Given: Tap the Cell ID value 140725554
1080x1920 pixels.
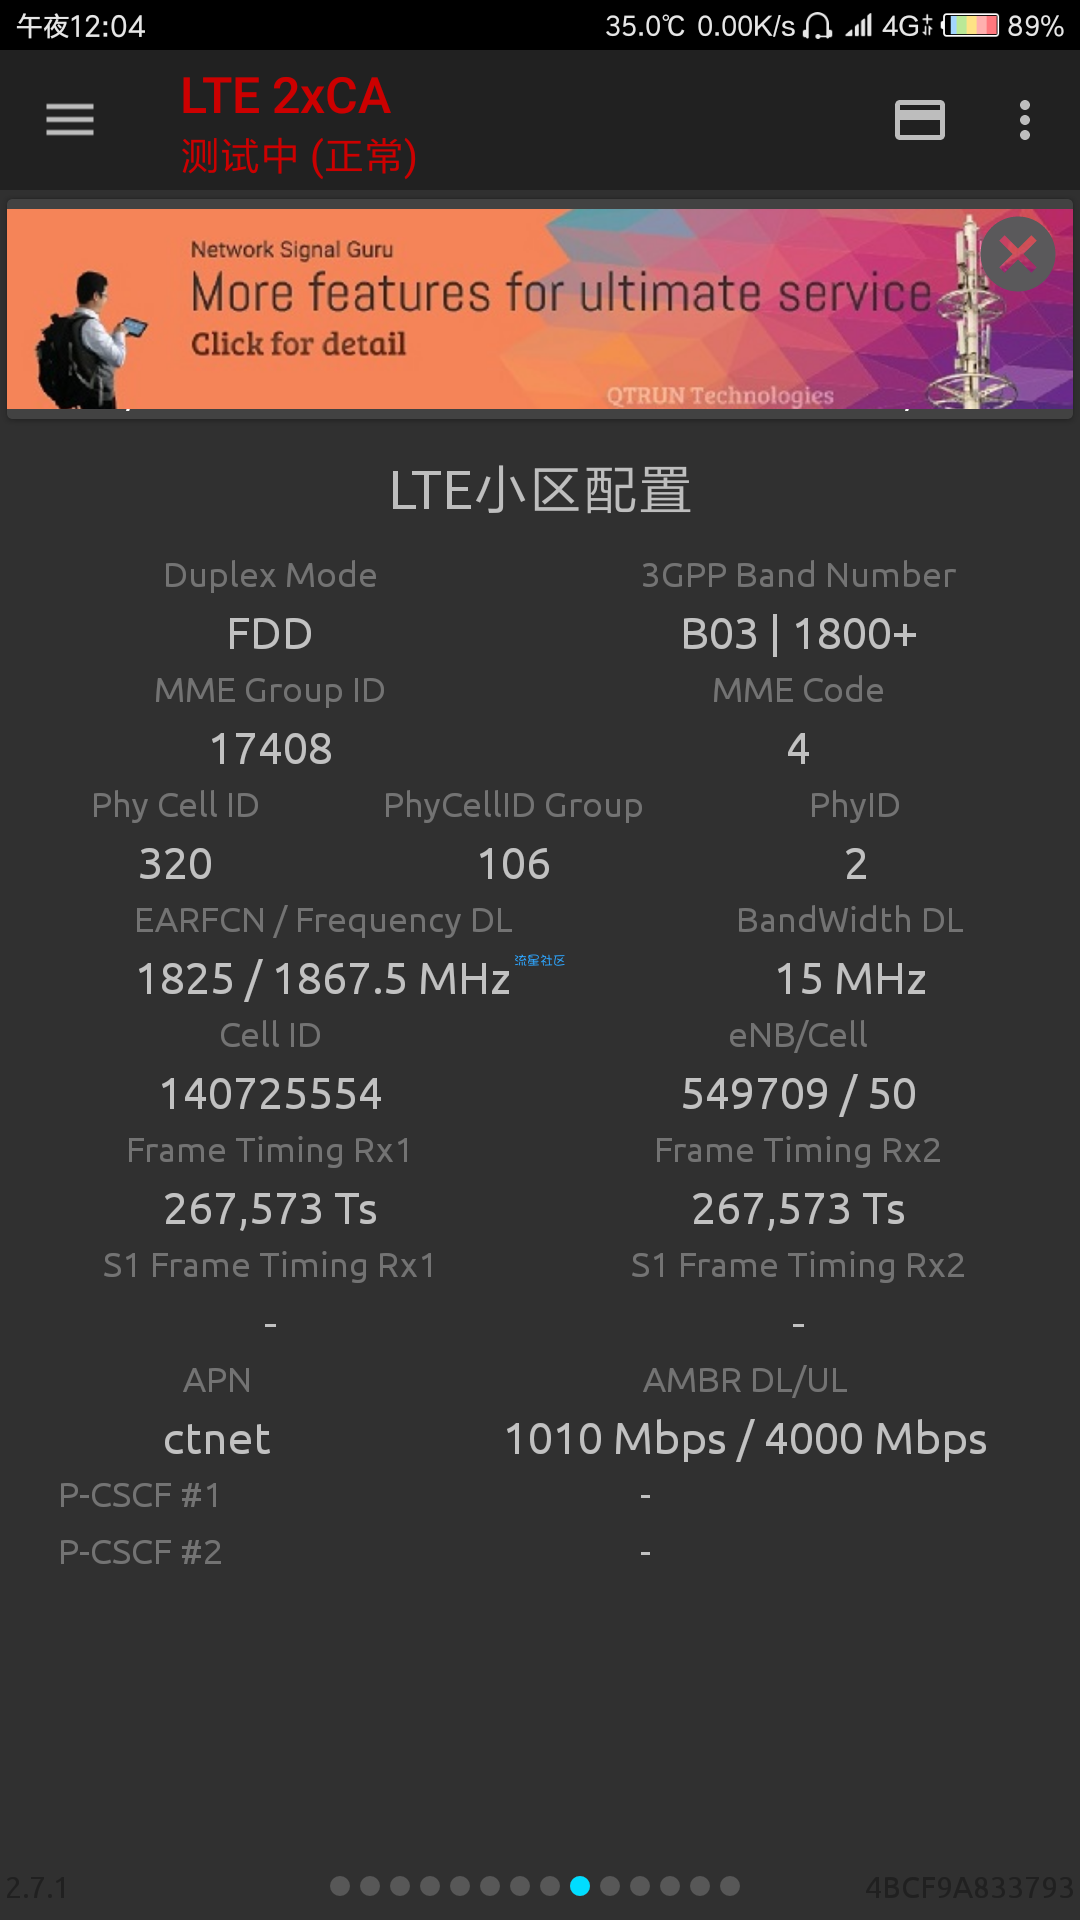Looking at the screenshot, I should 271,1094.
